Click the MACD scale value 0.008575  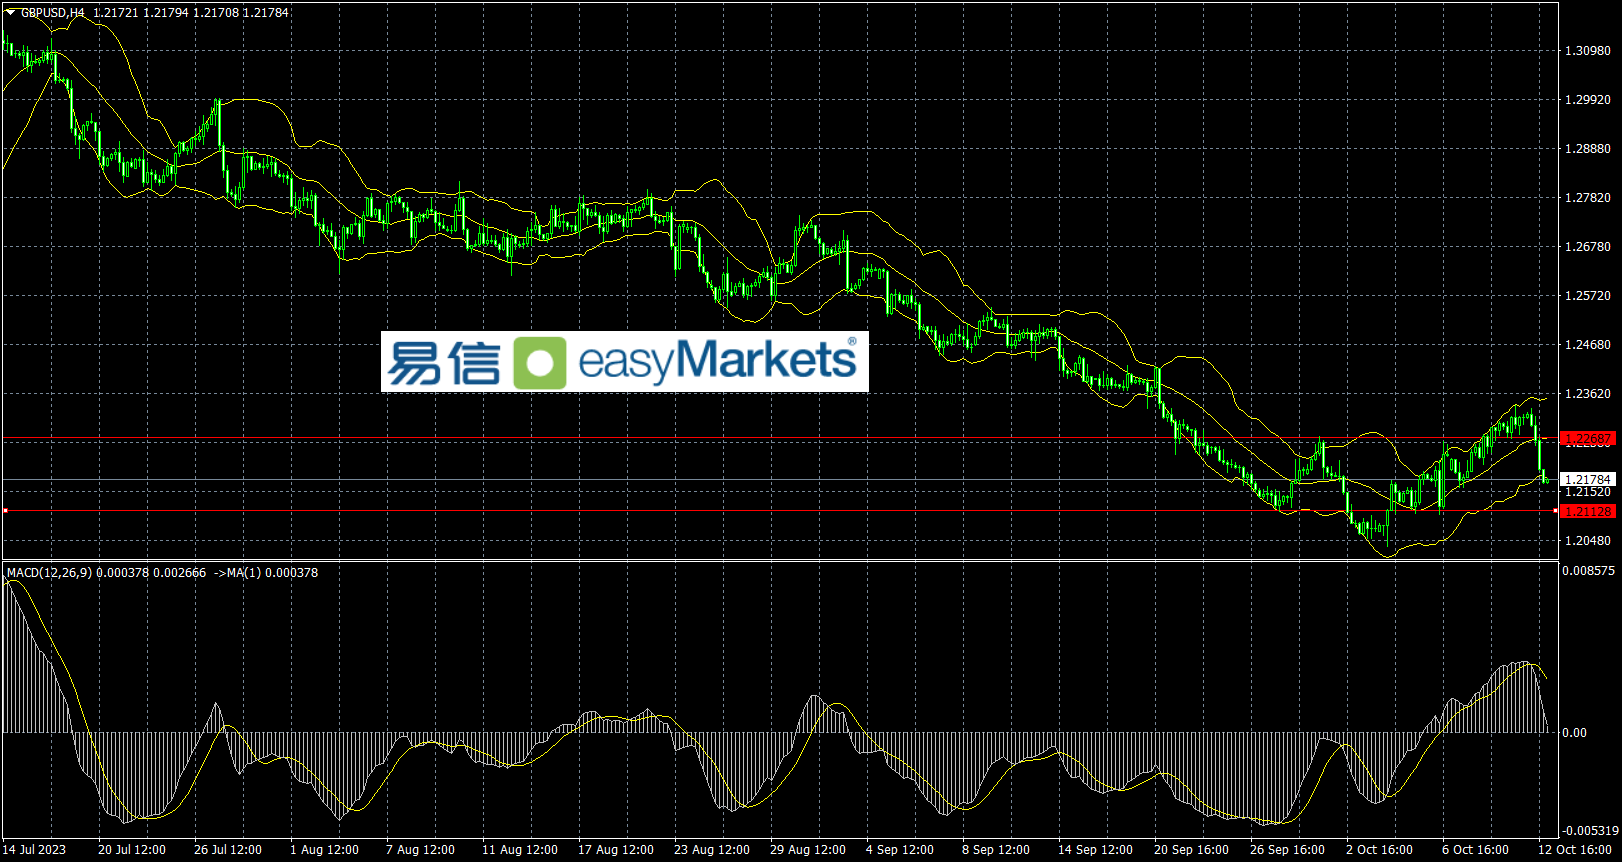pyautogui.click(x=1590, y=571)
